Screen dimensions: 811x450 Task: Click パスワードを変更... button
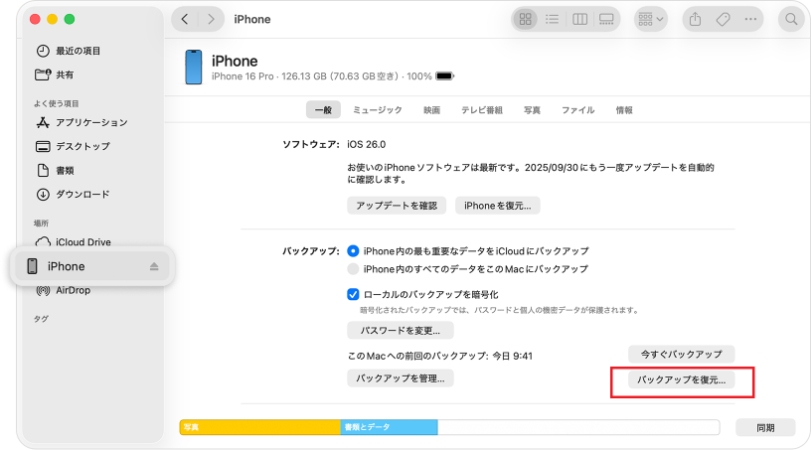(x=400, y=331)
